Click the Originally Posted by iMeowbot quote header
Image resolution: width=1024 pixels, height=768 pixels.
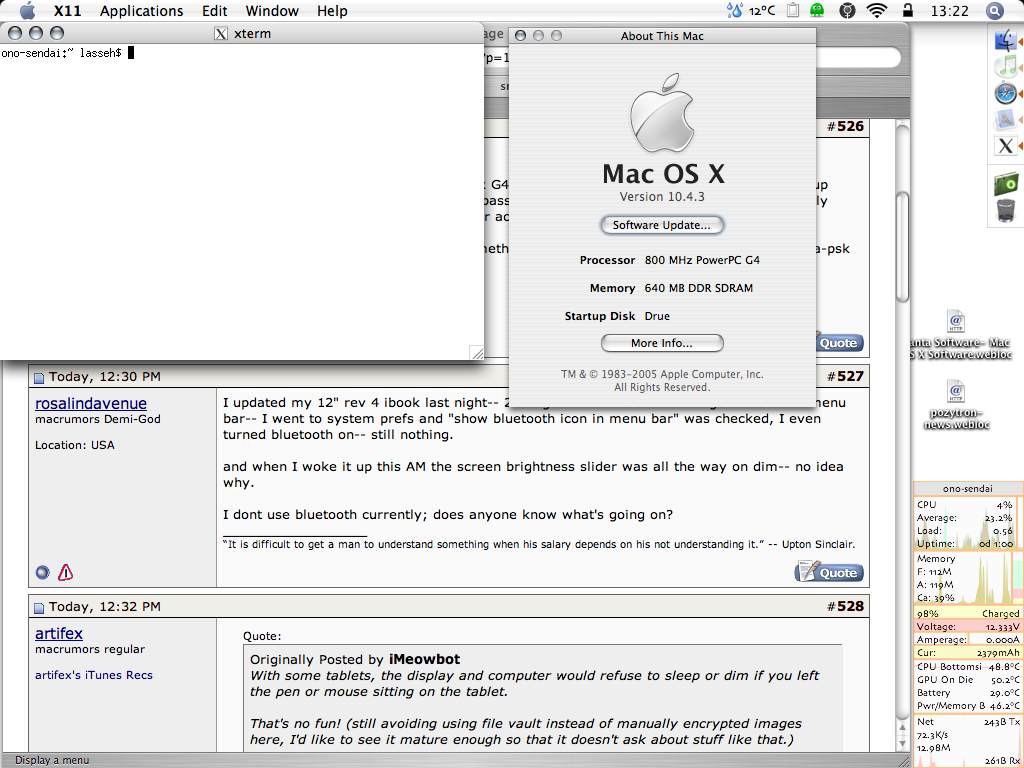[x=355, y=660]
